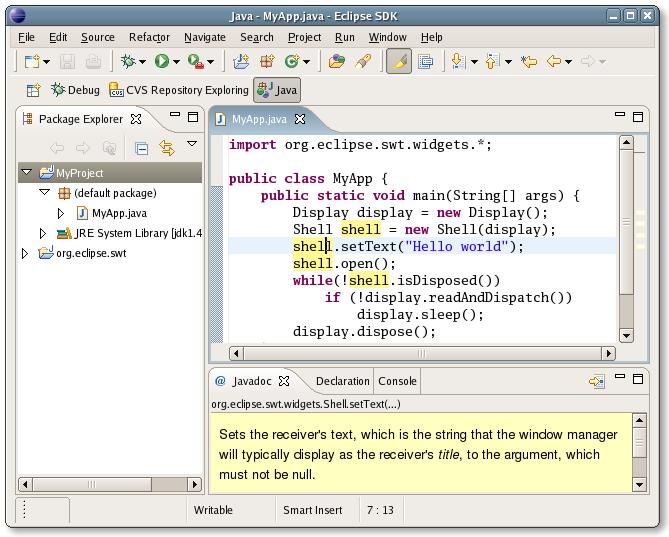Open the Source menu
This screenshot has width=669, height=537.
[x=98, y=38]
